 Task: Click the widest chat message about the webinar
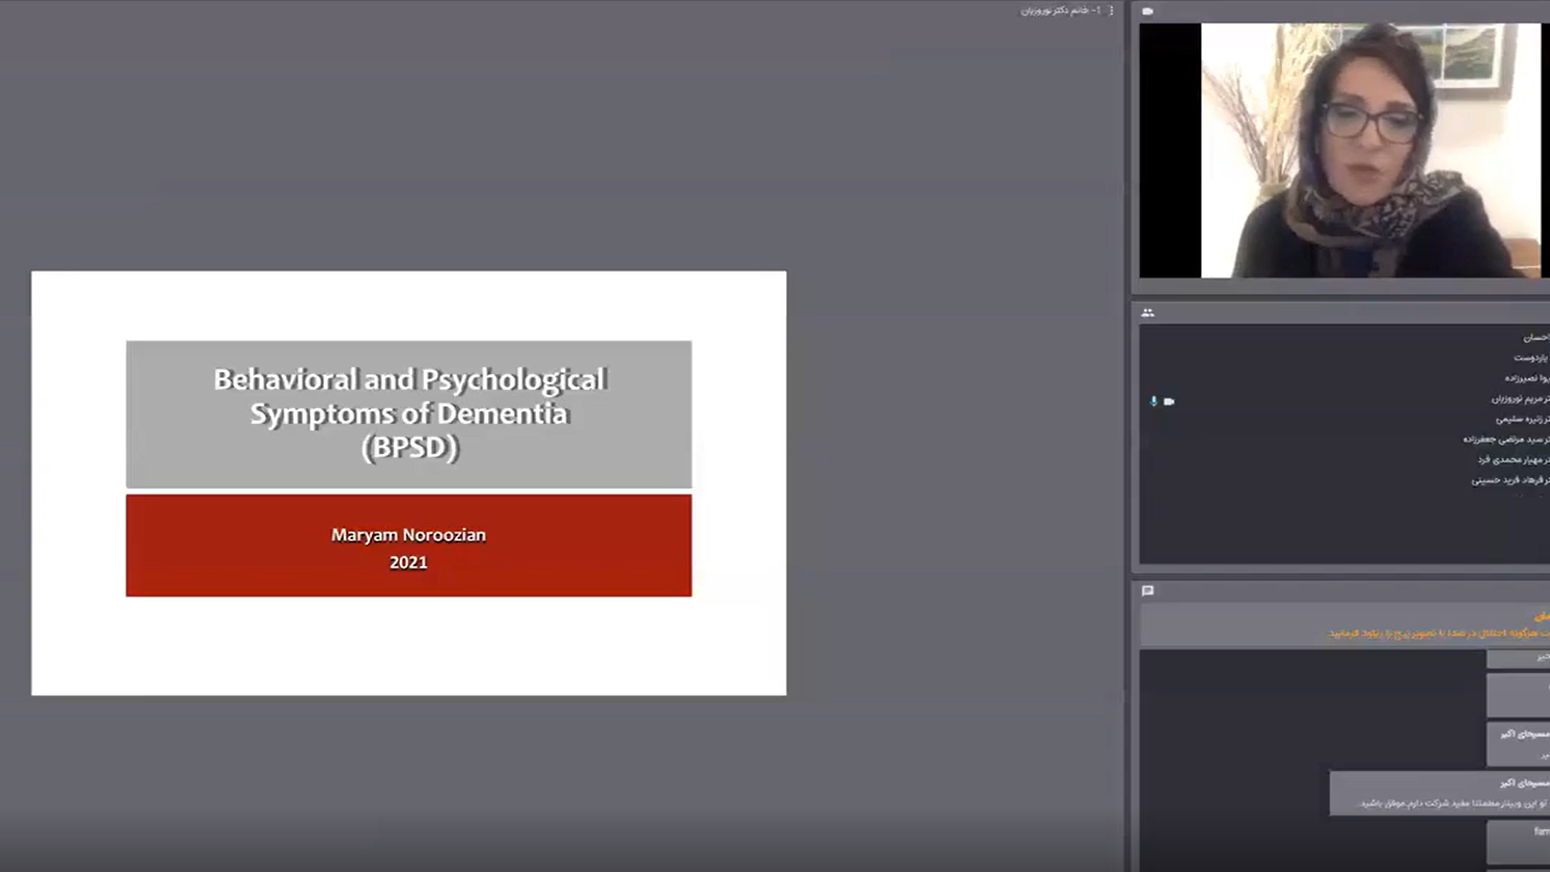[1439, 793]
